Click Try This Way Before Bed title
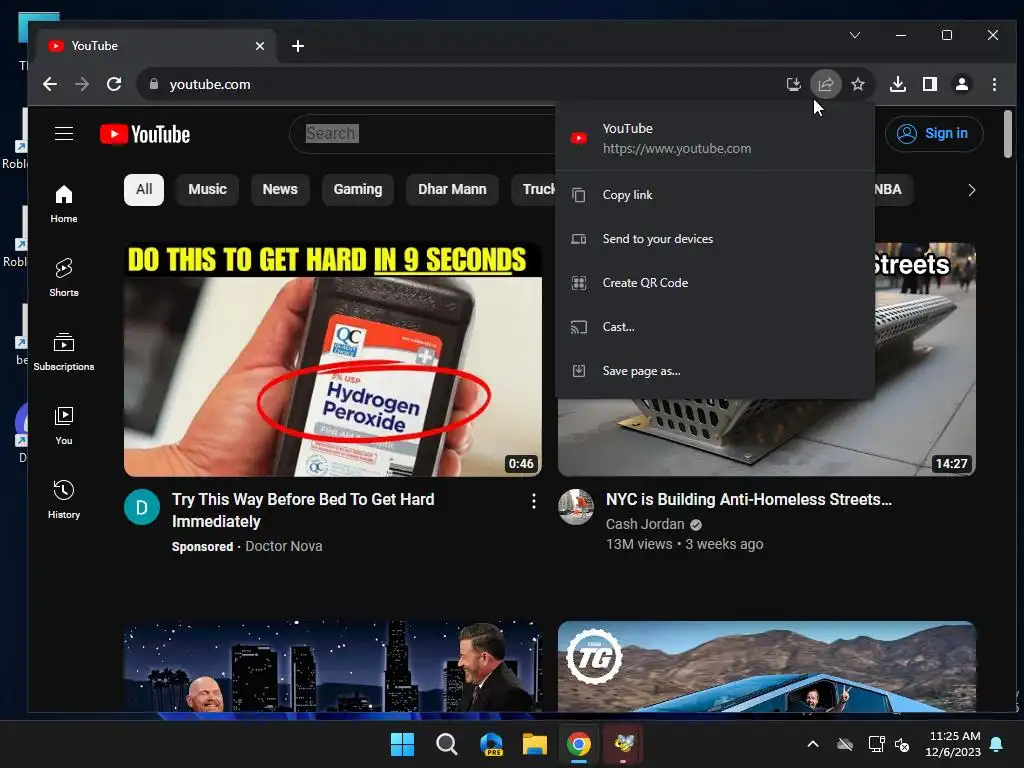The height and width of the screenshot is (768, 1024). click(303, 510)
